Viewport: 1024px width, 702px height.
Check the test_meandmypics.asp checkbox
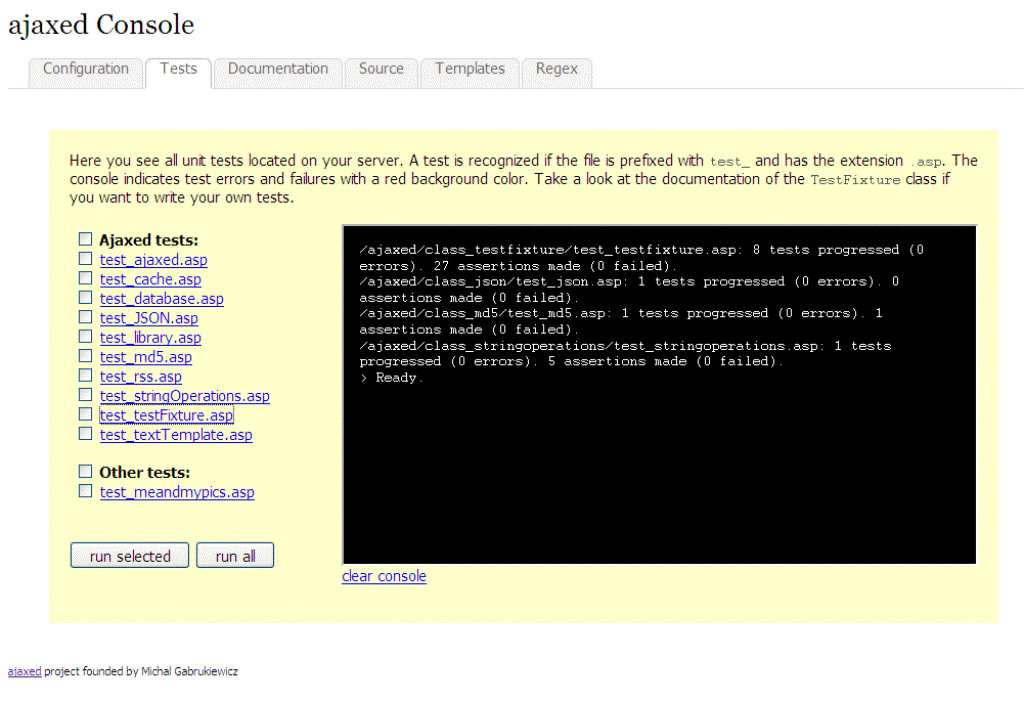coord(86,491)
